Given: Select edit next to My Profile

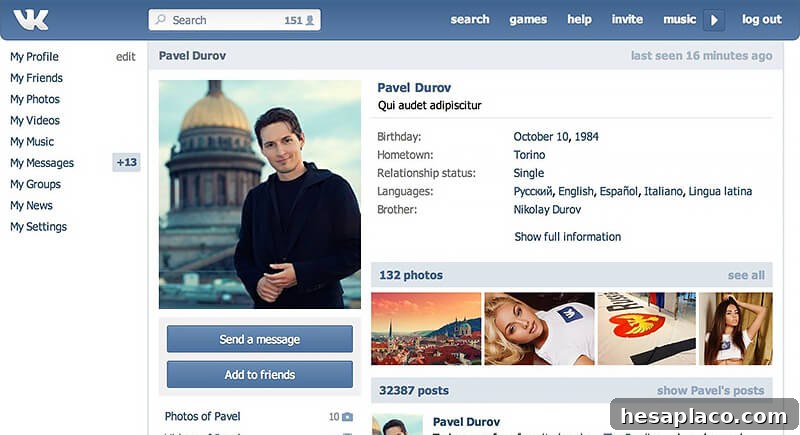Looking at the screenshot, I should (126, 57).
